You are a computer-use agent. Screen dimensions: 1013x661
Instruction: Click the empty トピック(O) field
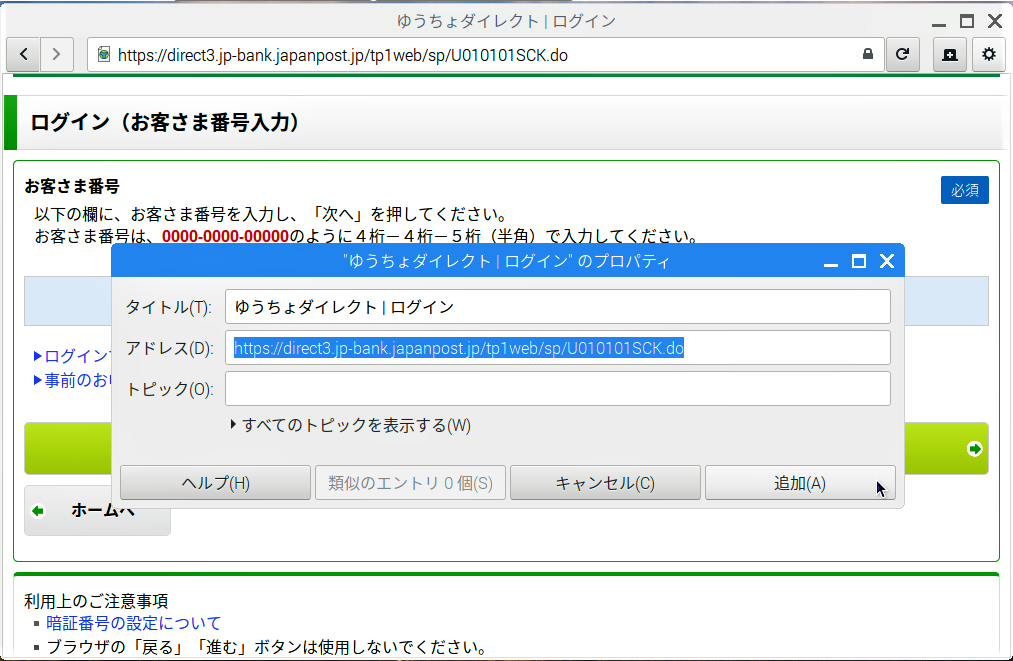[558, 388]
